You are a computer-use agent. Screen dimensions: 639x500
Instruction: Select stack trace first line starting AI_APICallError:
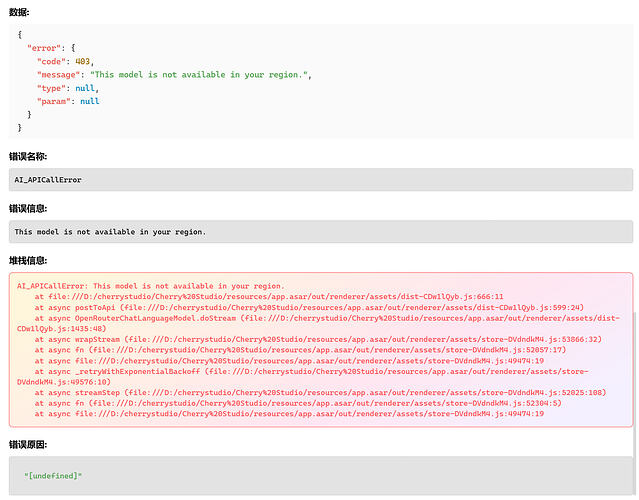point(151,286)
